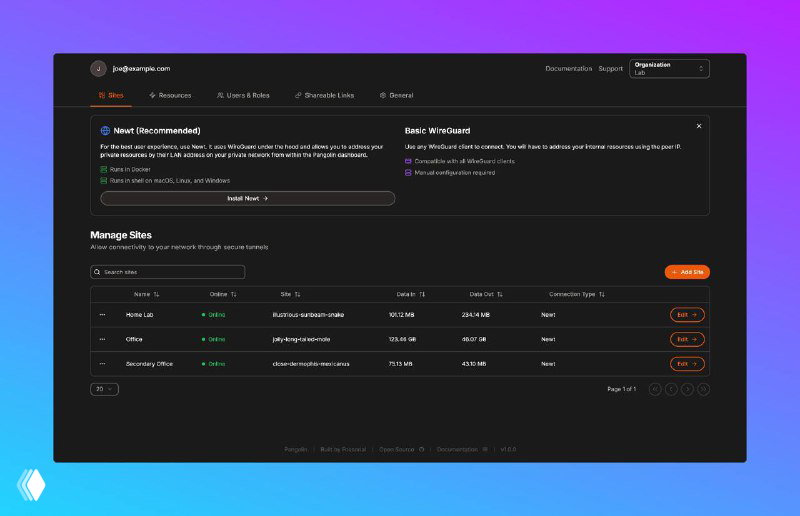Select the 101.12 MB data-in value
Image resolution: width=800 pixels, height=516 pixels.
[402, 315]
